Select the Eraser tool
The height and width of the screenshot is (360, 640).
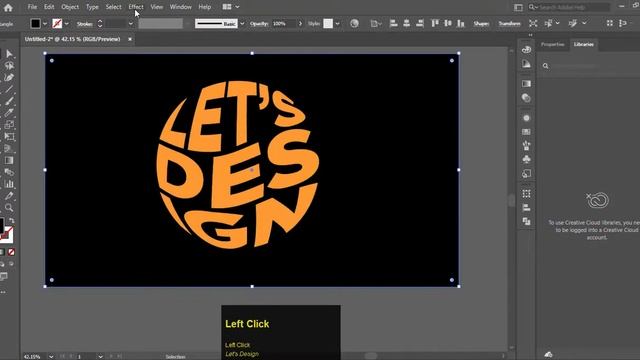9,113
